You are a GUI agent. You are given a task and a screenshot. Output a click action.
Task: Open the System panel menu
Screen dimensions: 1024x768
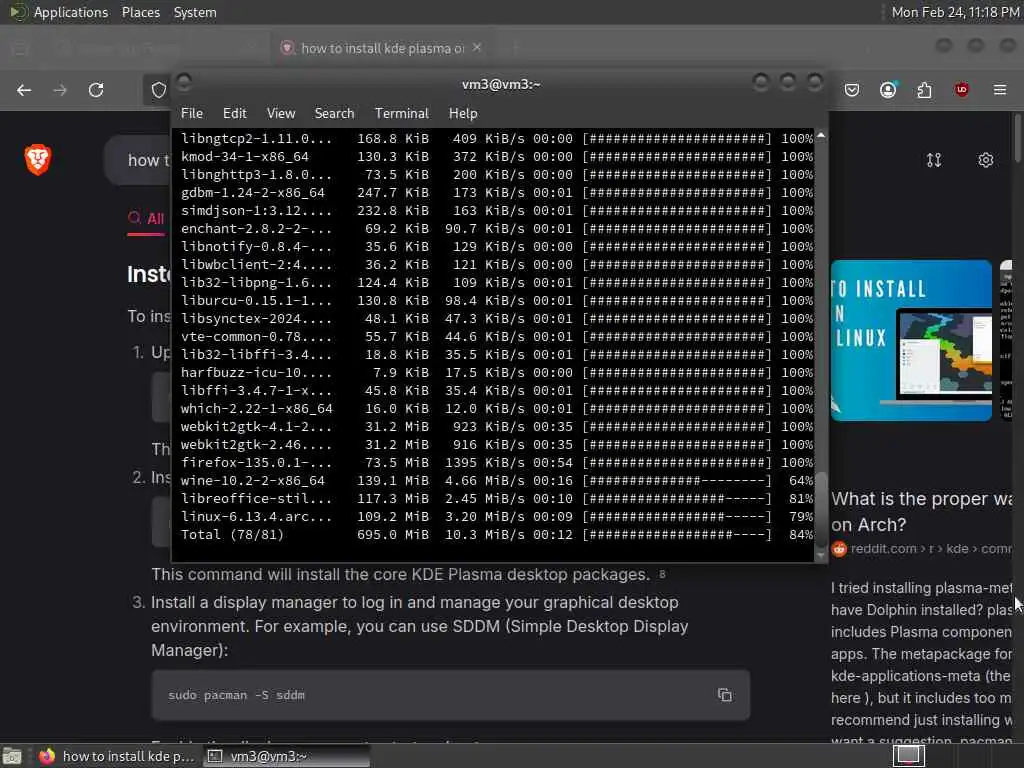tap(195, 12)
